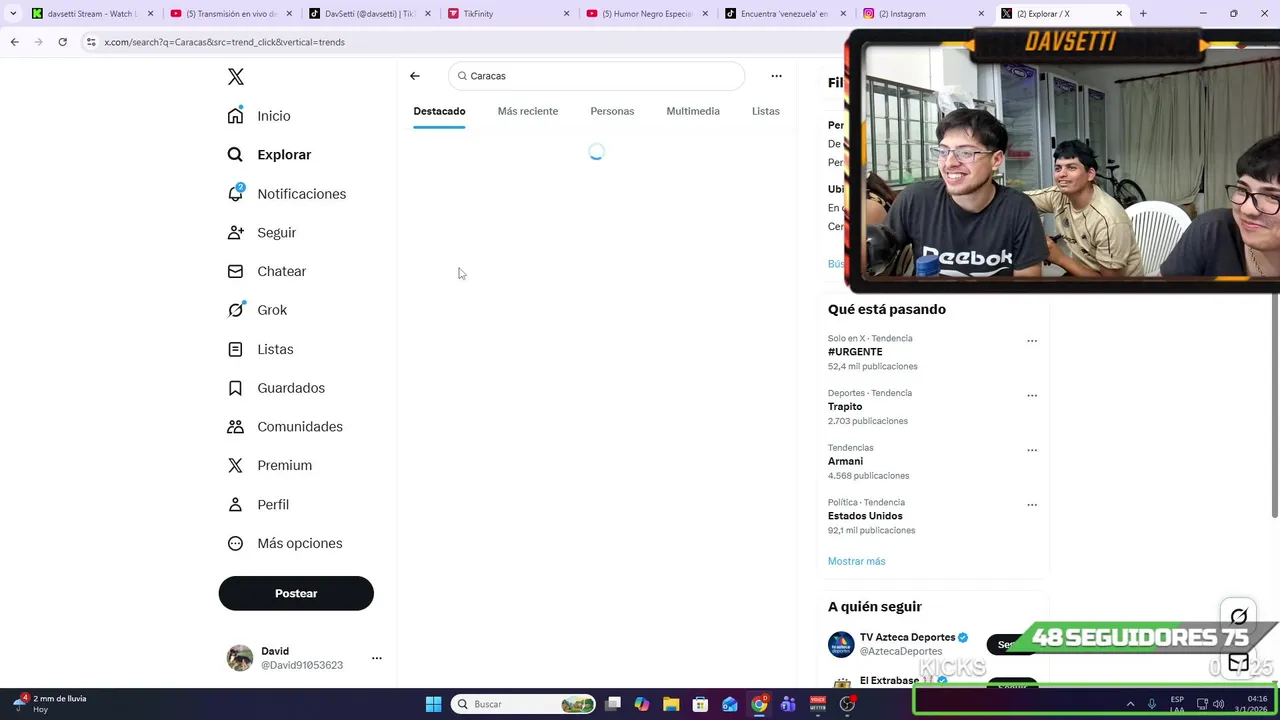Open OBS Studio from taskbar
Screen dimensions: 1280x720
847,704
